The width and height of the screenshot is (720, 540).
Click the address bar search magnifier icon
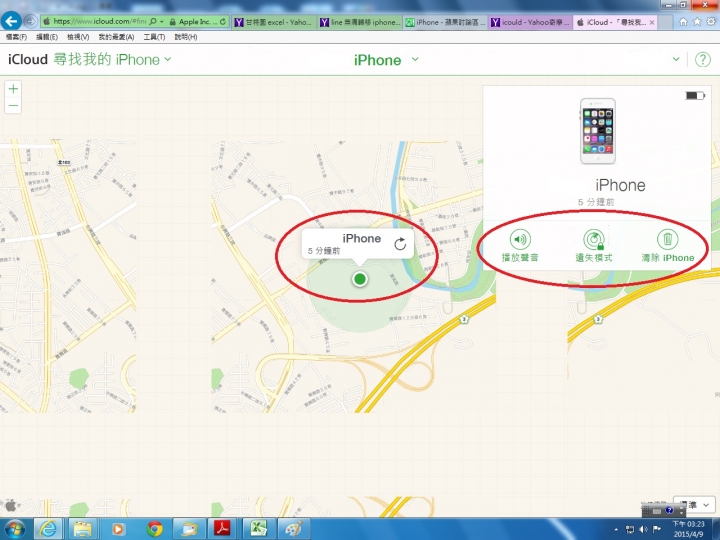tap(153, 22)
